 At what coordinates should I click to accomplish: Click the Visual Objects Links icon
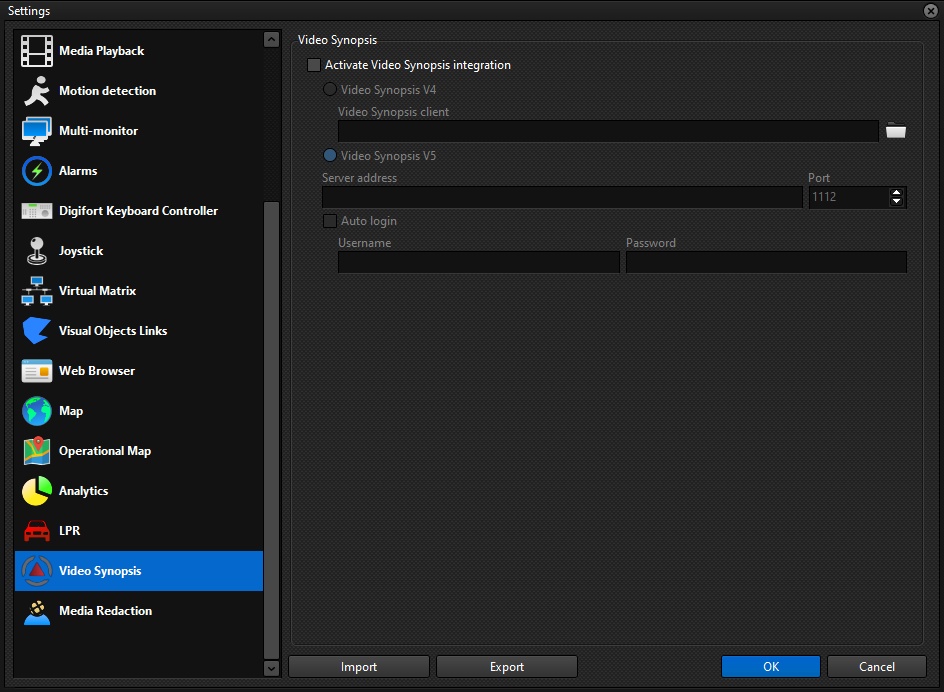click(x=37, y=331)
